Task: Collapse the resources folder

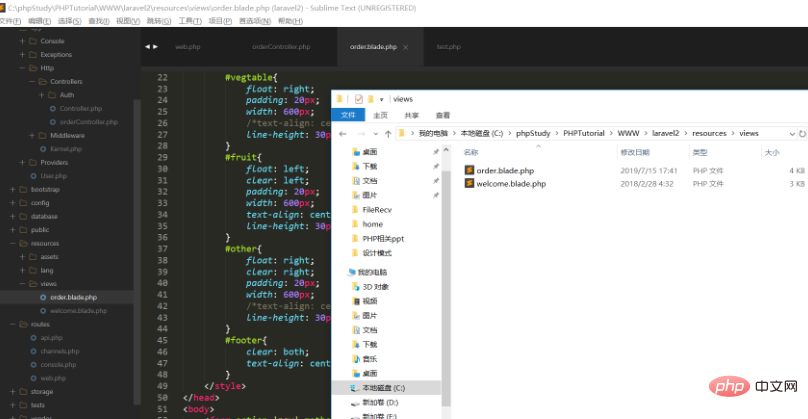Action: [x=12, y=243]
